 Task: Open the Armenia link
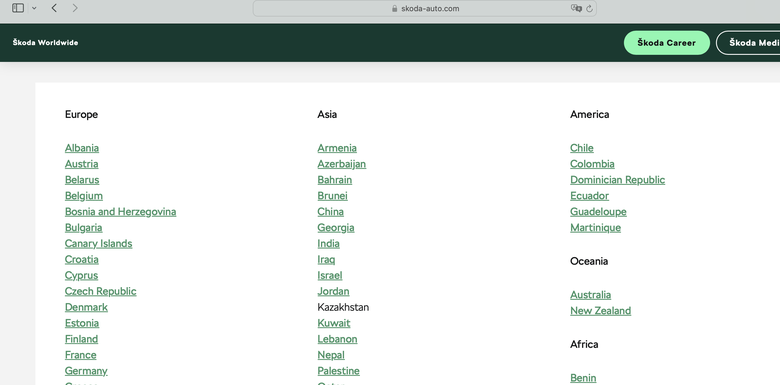click(x=337, y=148)
